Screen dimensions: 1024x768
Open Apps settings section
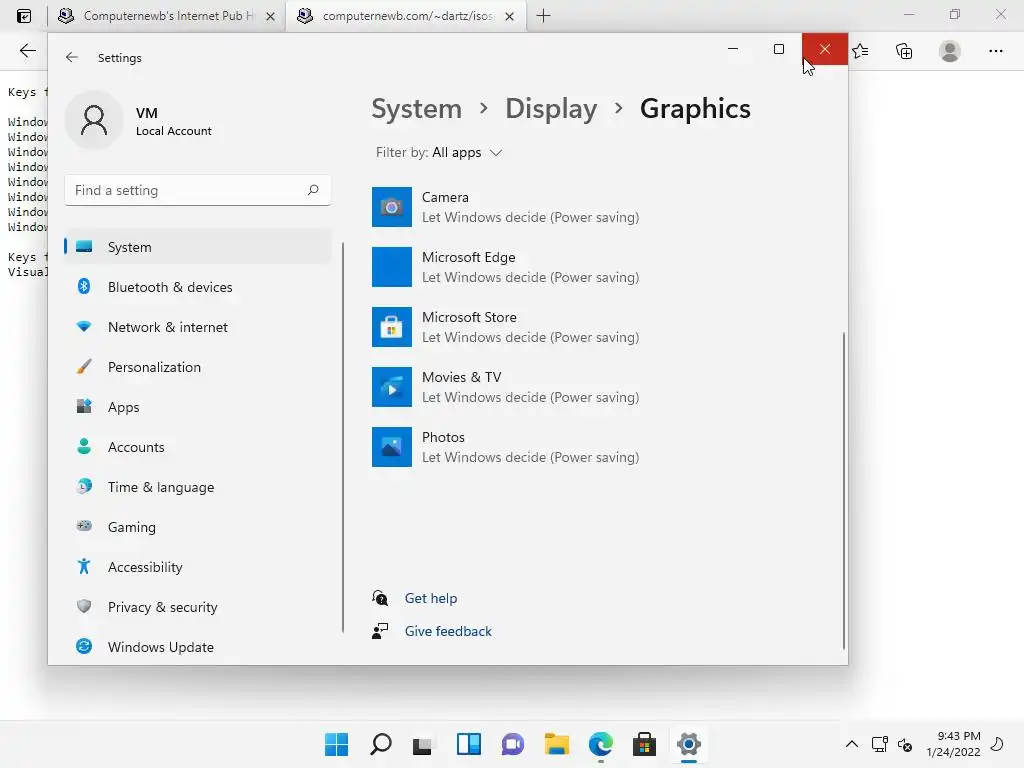point(198,407)
